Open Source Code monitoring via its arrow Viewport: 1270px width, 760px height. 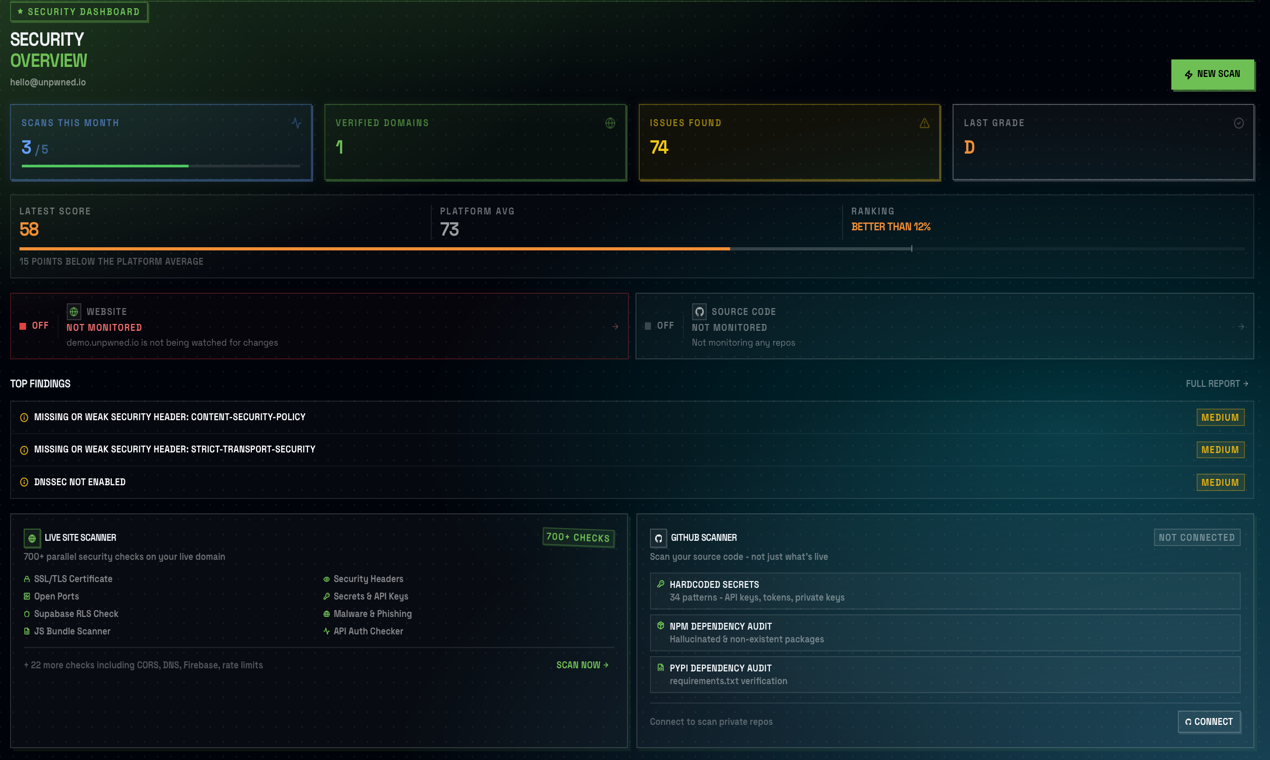(x=1241, y=327)
